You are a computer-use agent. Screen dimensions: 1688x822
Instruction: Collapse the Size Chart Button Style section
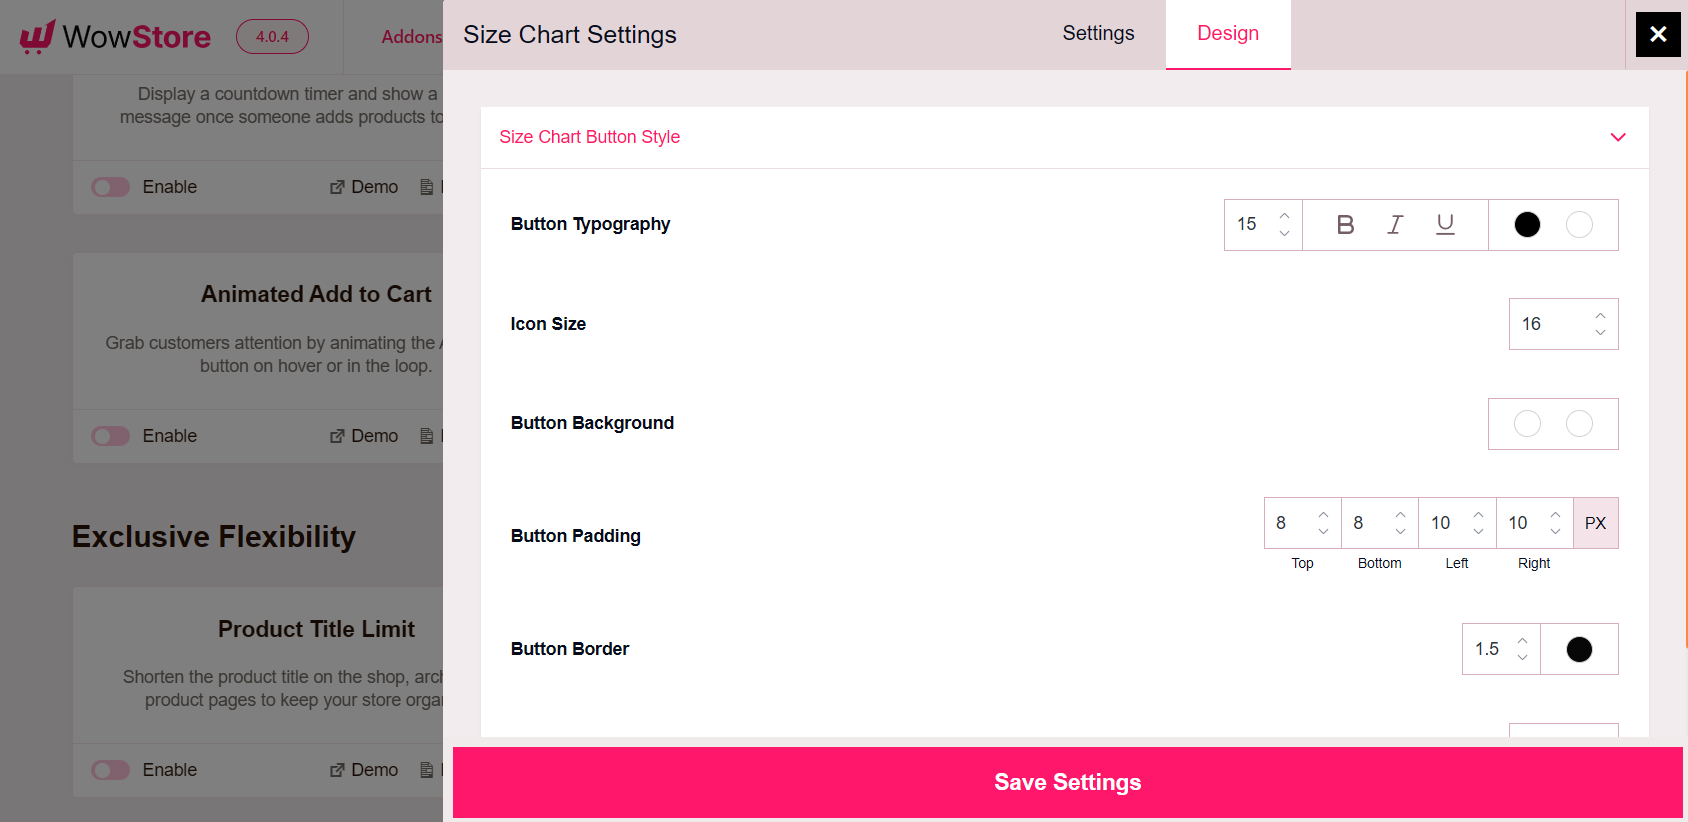1618,137
